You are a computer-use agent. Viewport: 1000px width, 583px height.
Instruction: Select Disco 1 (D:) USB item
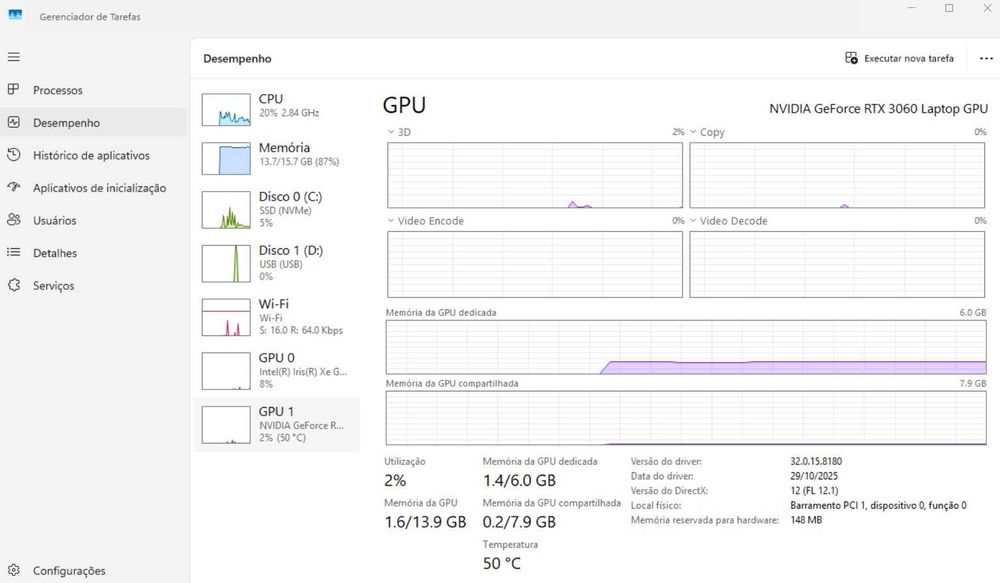click(x=277, y=263)
